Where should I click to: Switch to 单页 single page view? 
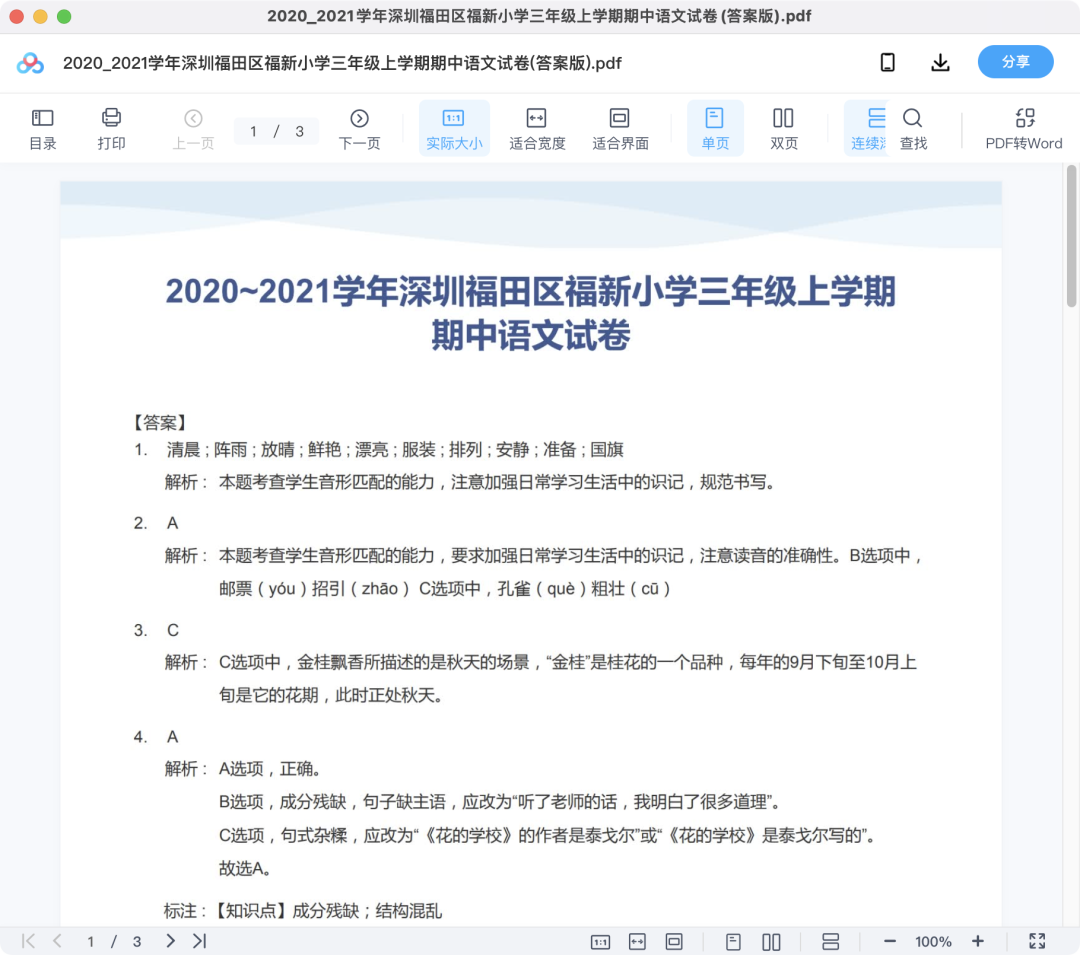click(715, 129)
